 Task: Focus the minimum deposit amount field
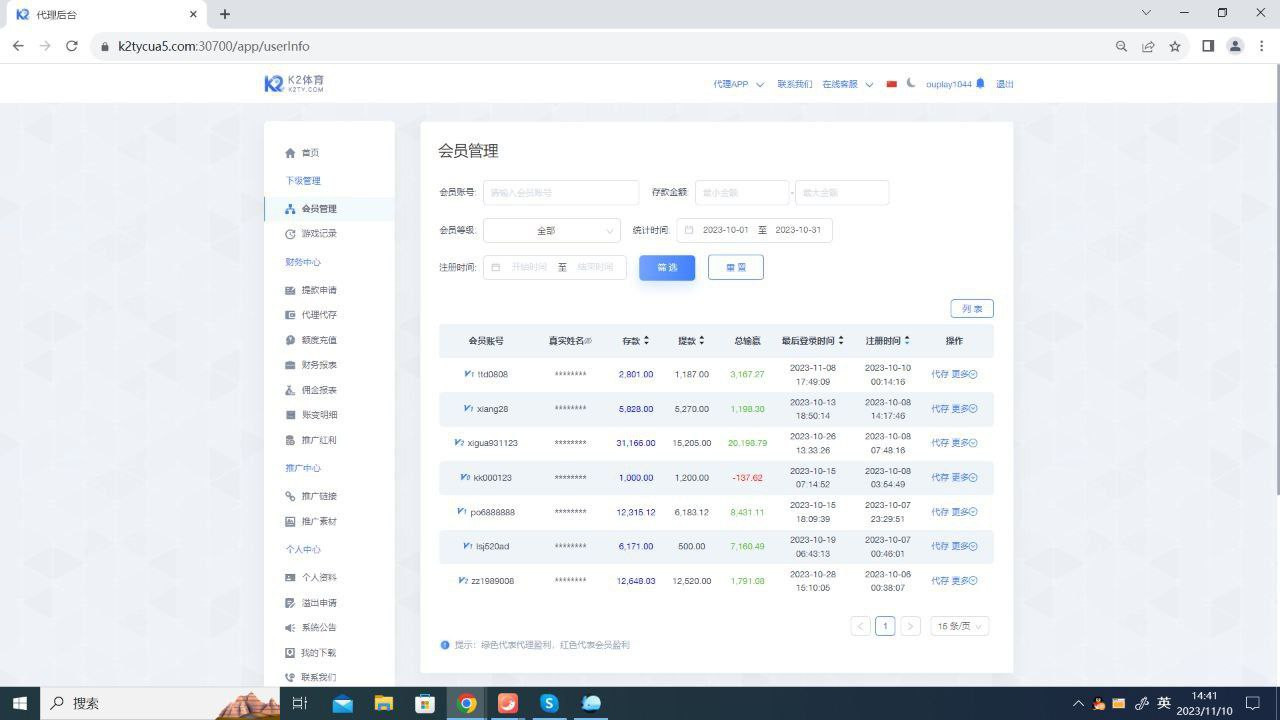tap(742, 193)
